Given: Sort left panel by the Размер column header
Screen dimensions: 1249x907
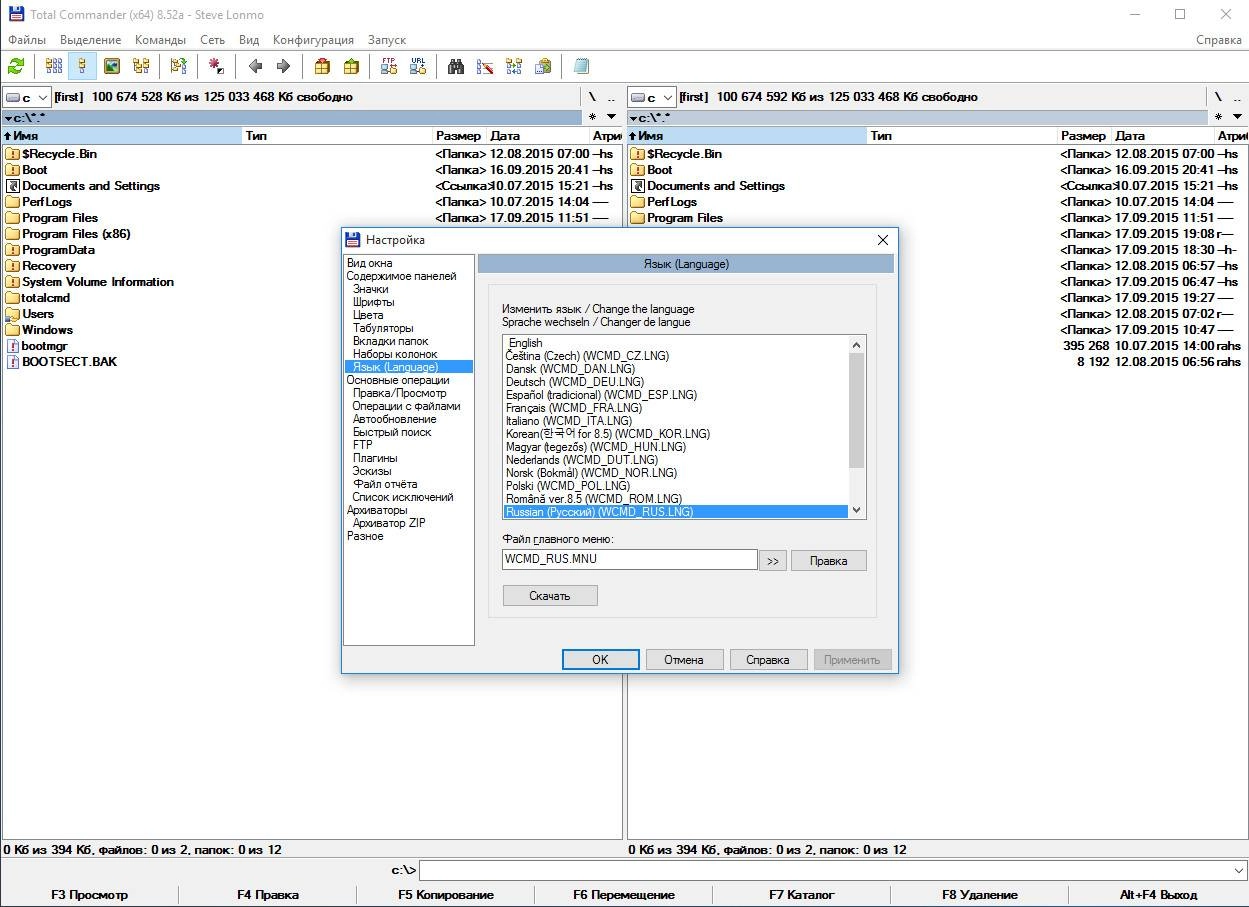Looking at the screenshot, I should pos(458,136).
